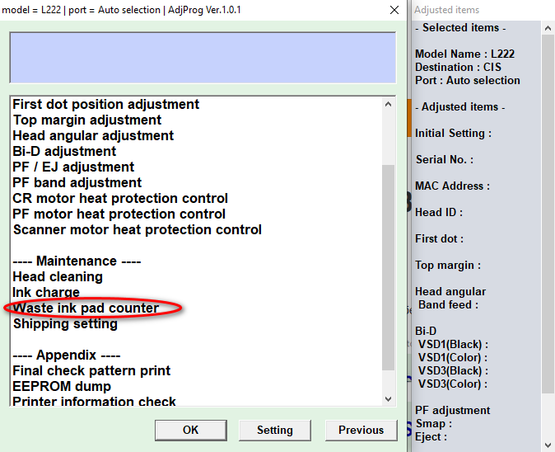
Task: Pick PF / EJ adjustment entry
Action: pos(73,167)
